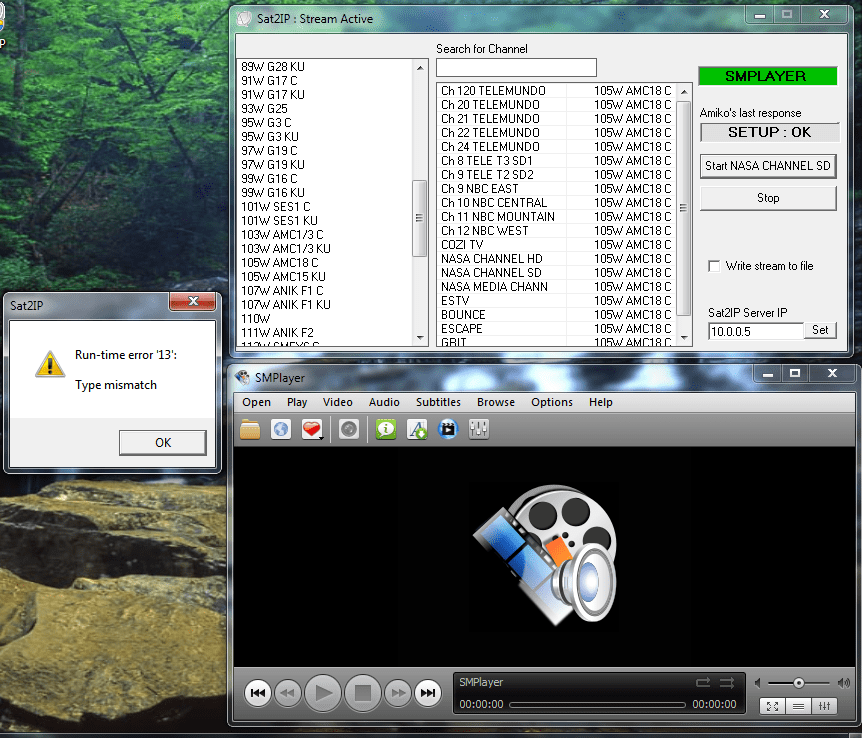Select satellite 105W AMC18 C
This screenshot has width=862, height=738.
point(280,263)
